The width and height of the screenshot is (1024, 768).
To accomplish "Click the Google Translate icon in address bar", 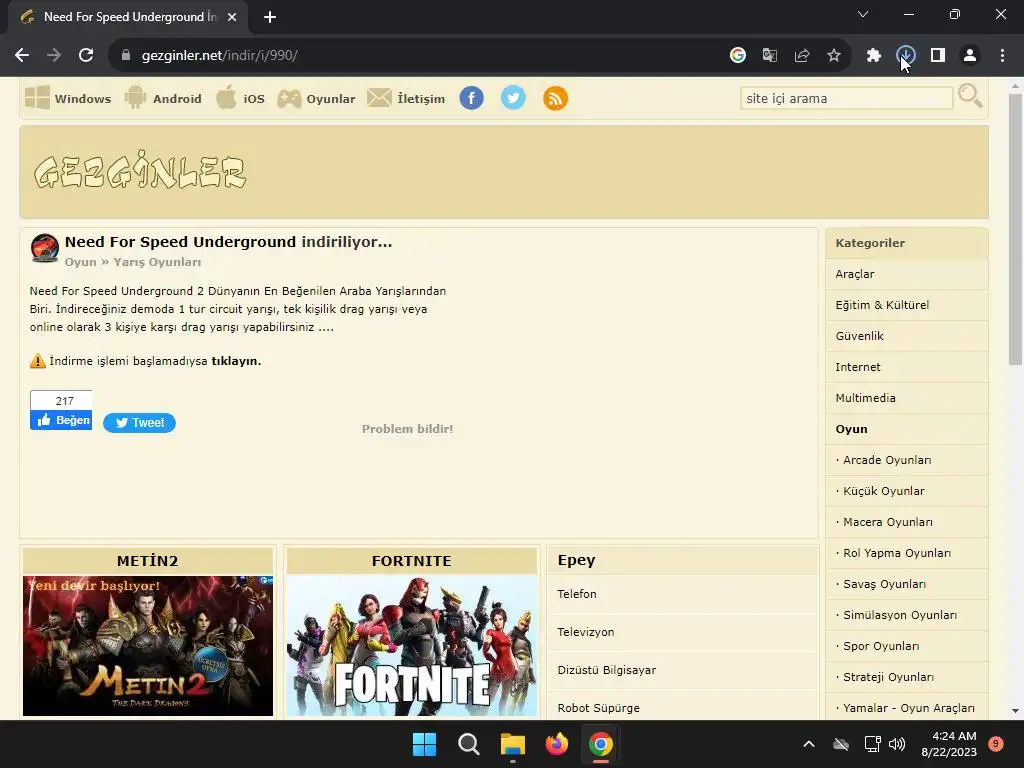I will coord(769,56).
